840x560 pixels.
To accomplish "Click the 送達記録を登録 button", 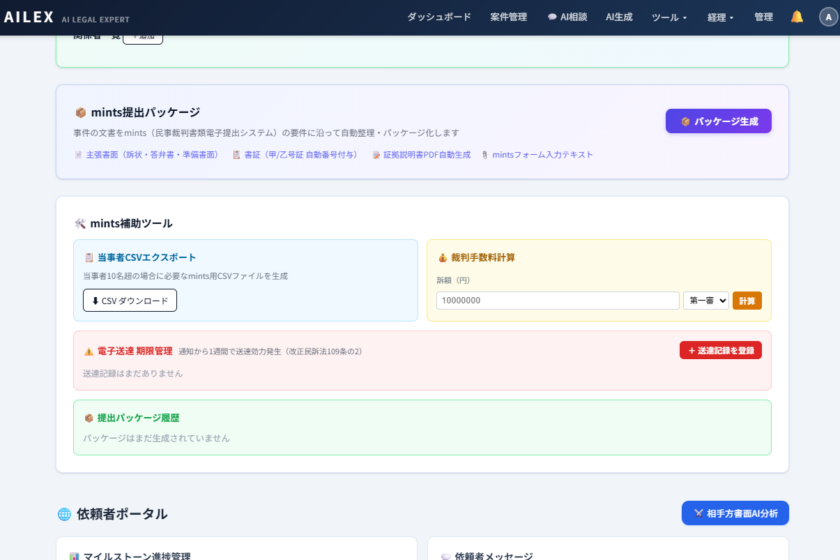I will (x=720, y=350).
